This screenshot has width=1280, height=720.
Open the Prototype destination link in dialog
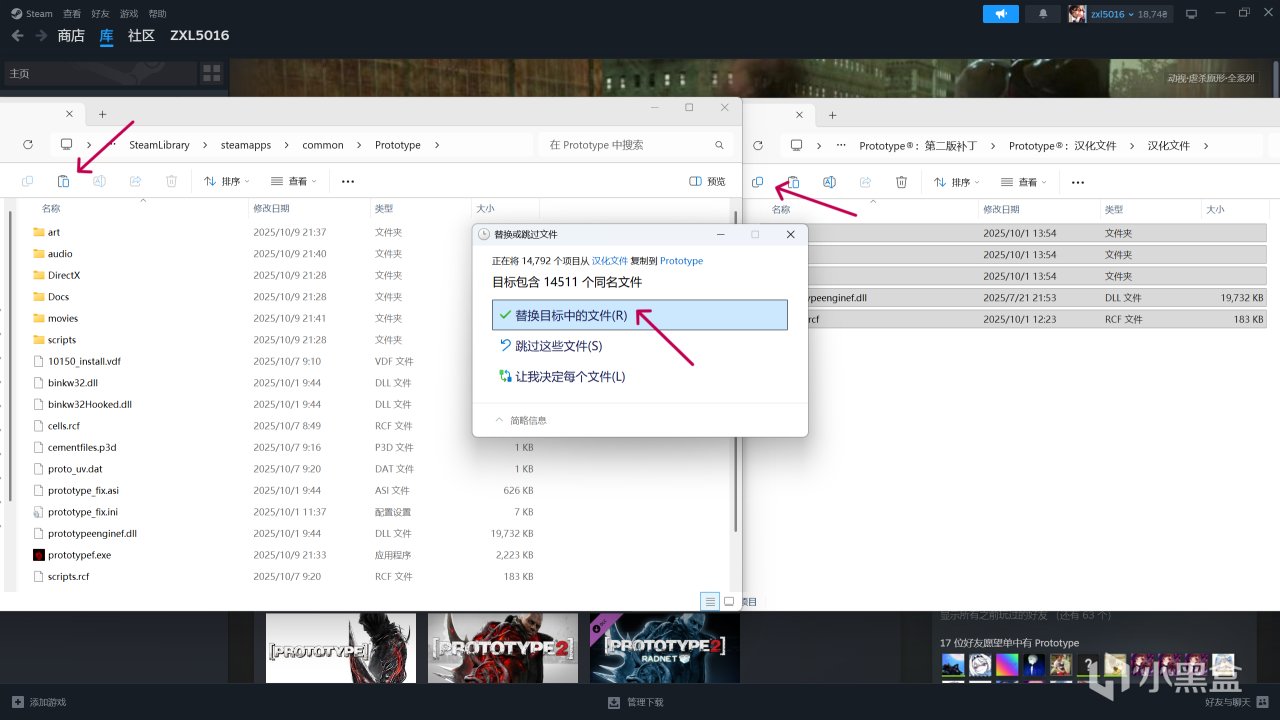tap(681, 261)
